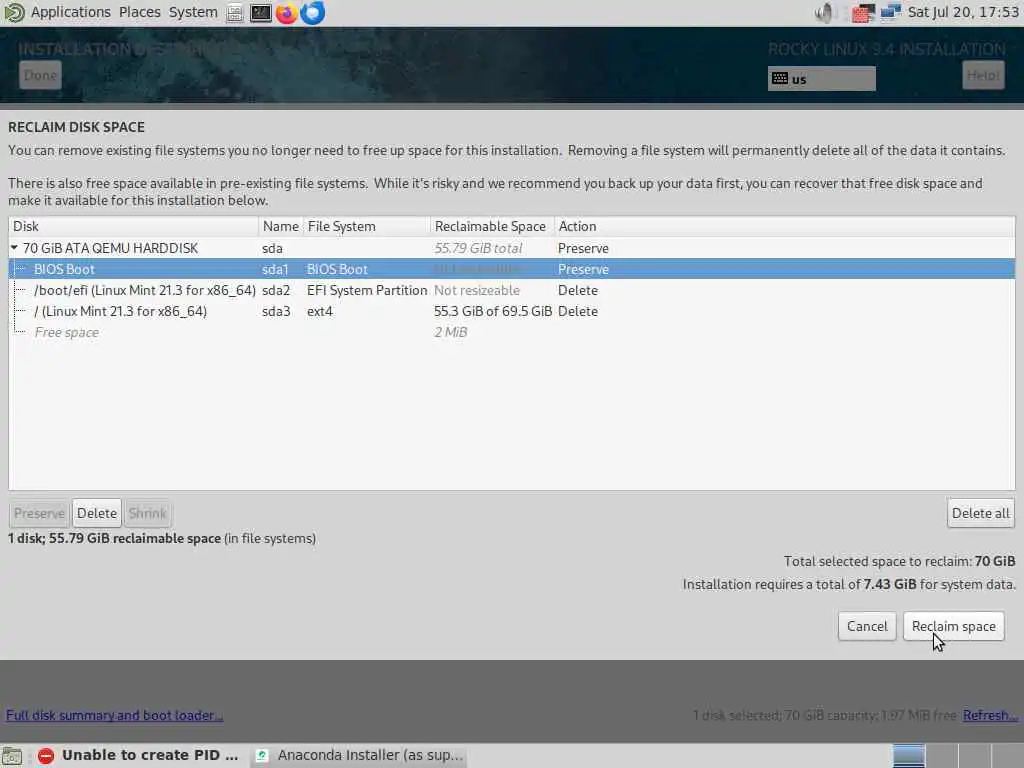1024x768 pixels.
Task: Confirm with the Reclaim space button
Action: (x=953, y=626)
